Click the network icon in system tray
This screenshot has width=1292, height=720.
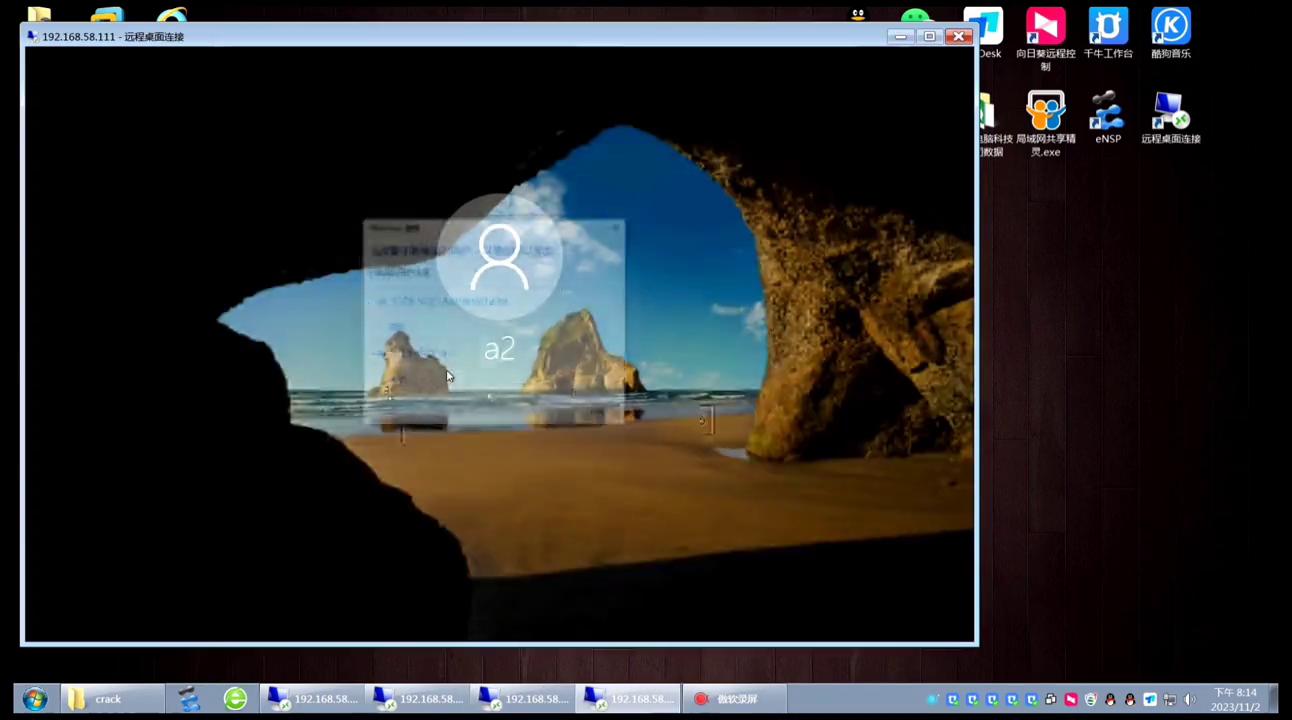click(x=1168, y=699)
